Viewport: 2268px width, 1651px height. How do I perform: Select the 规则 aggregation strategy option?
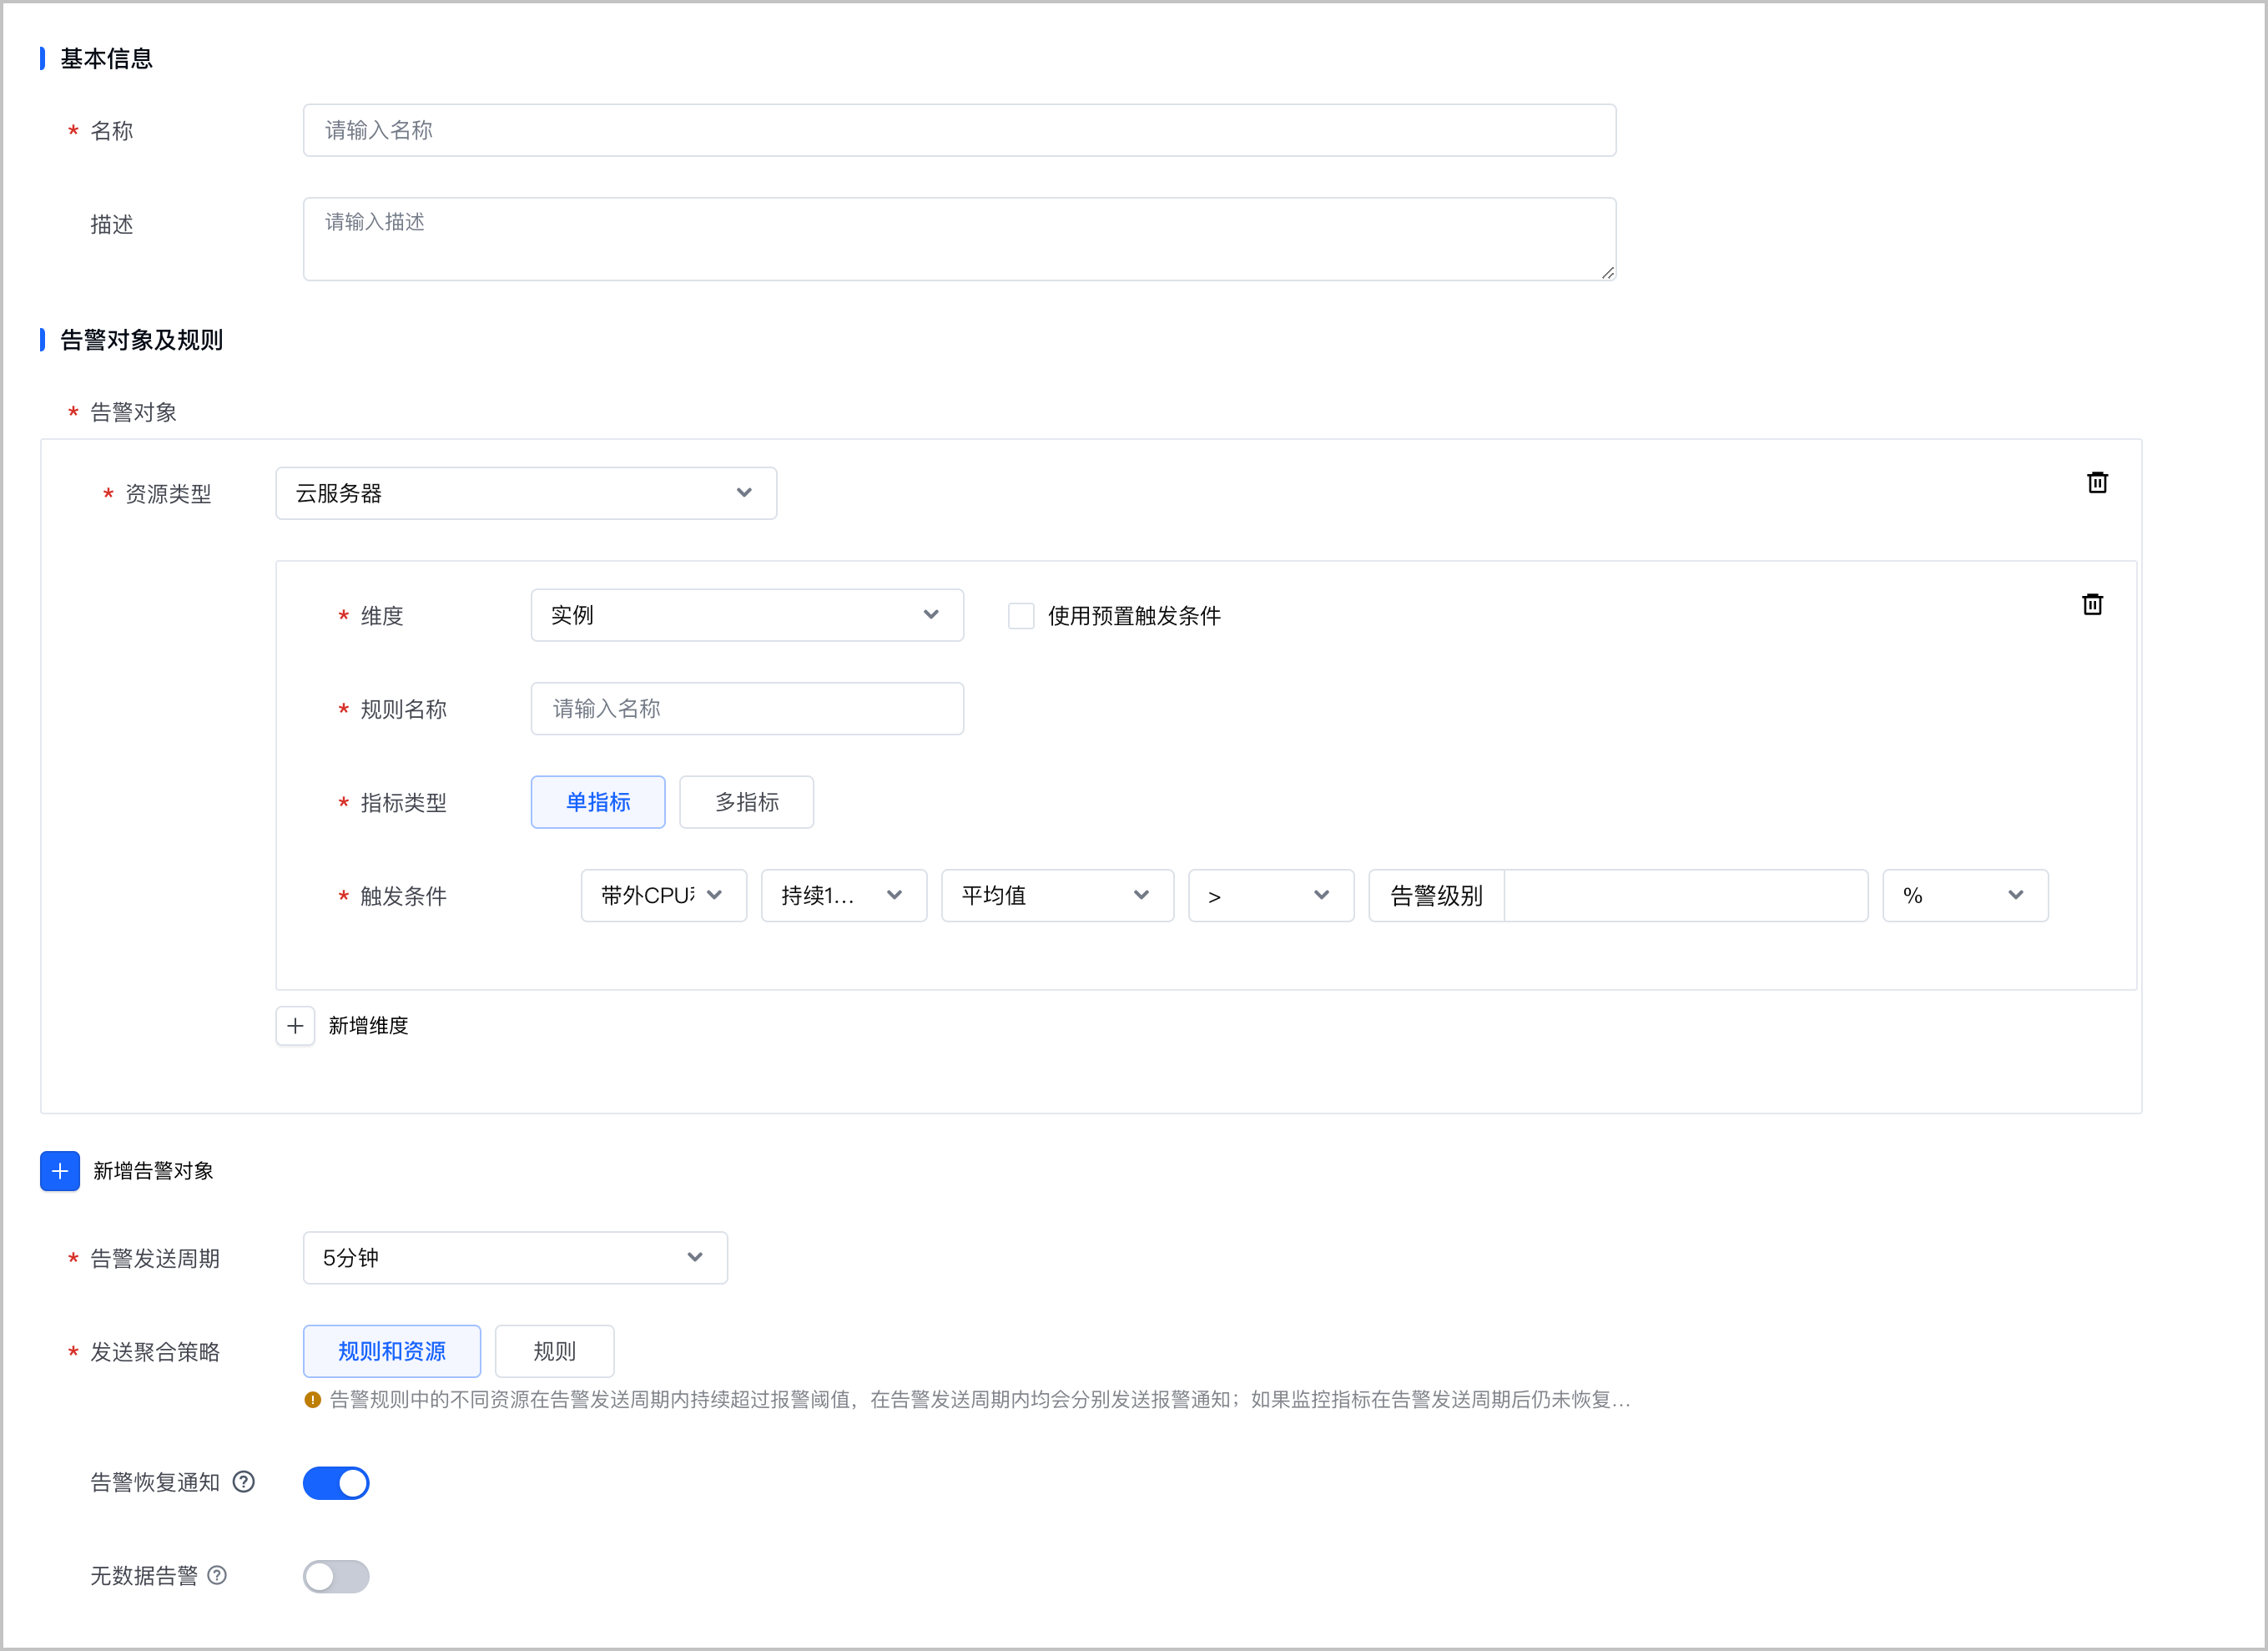coord(555,1352)
